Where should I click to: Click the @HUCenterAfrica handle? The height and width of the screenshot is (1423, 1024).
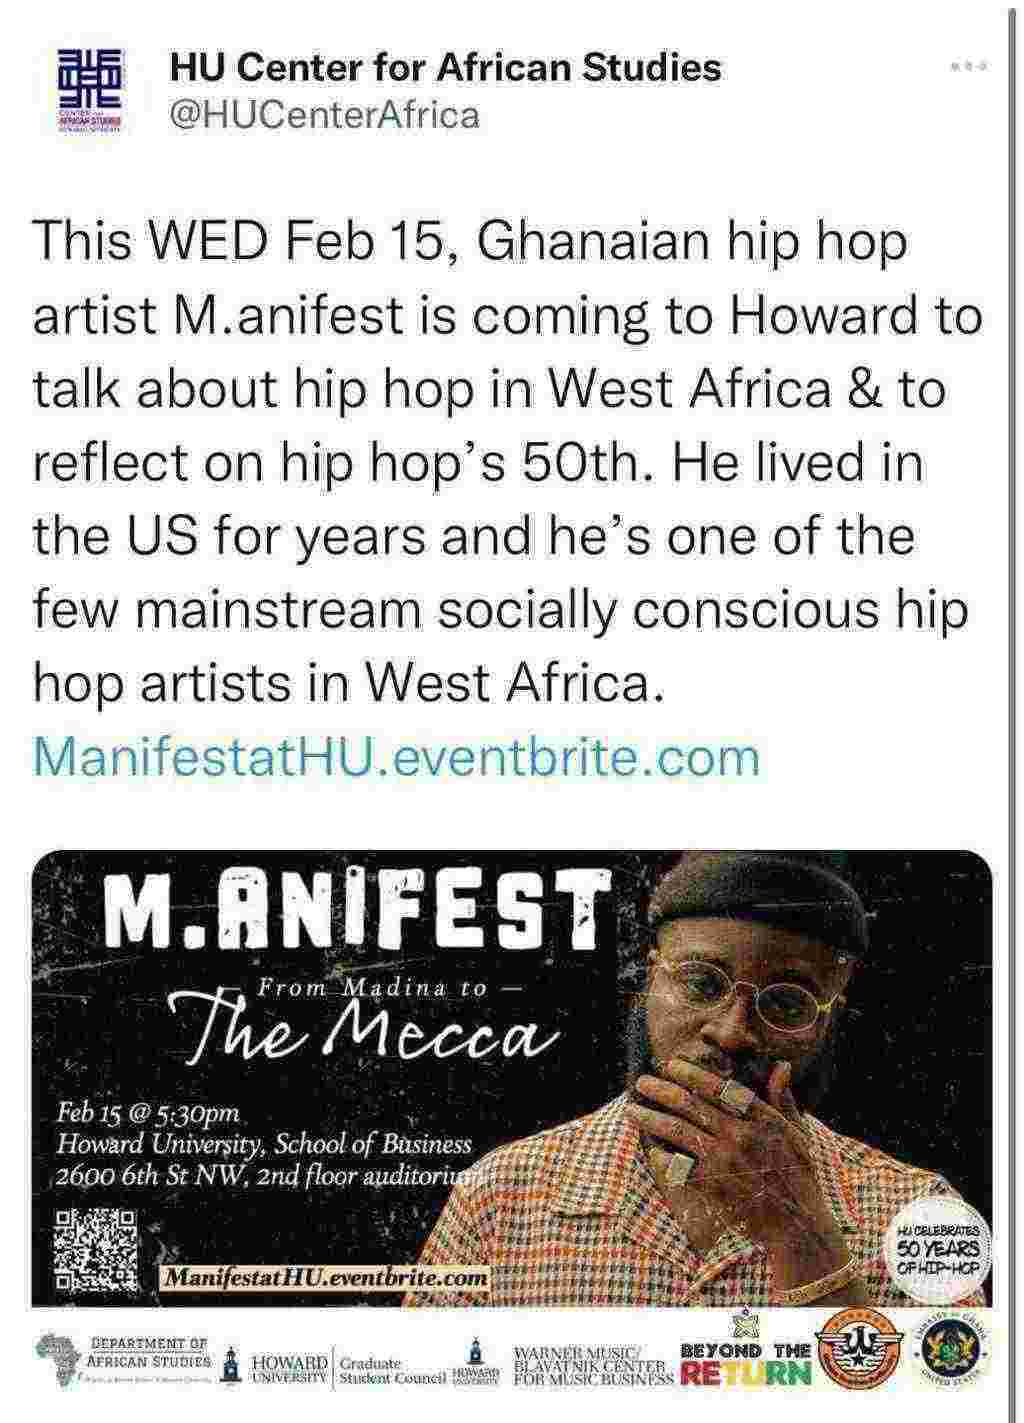[x=325, y=115]
